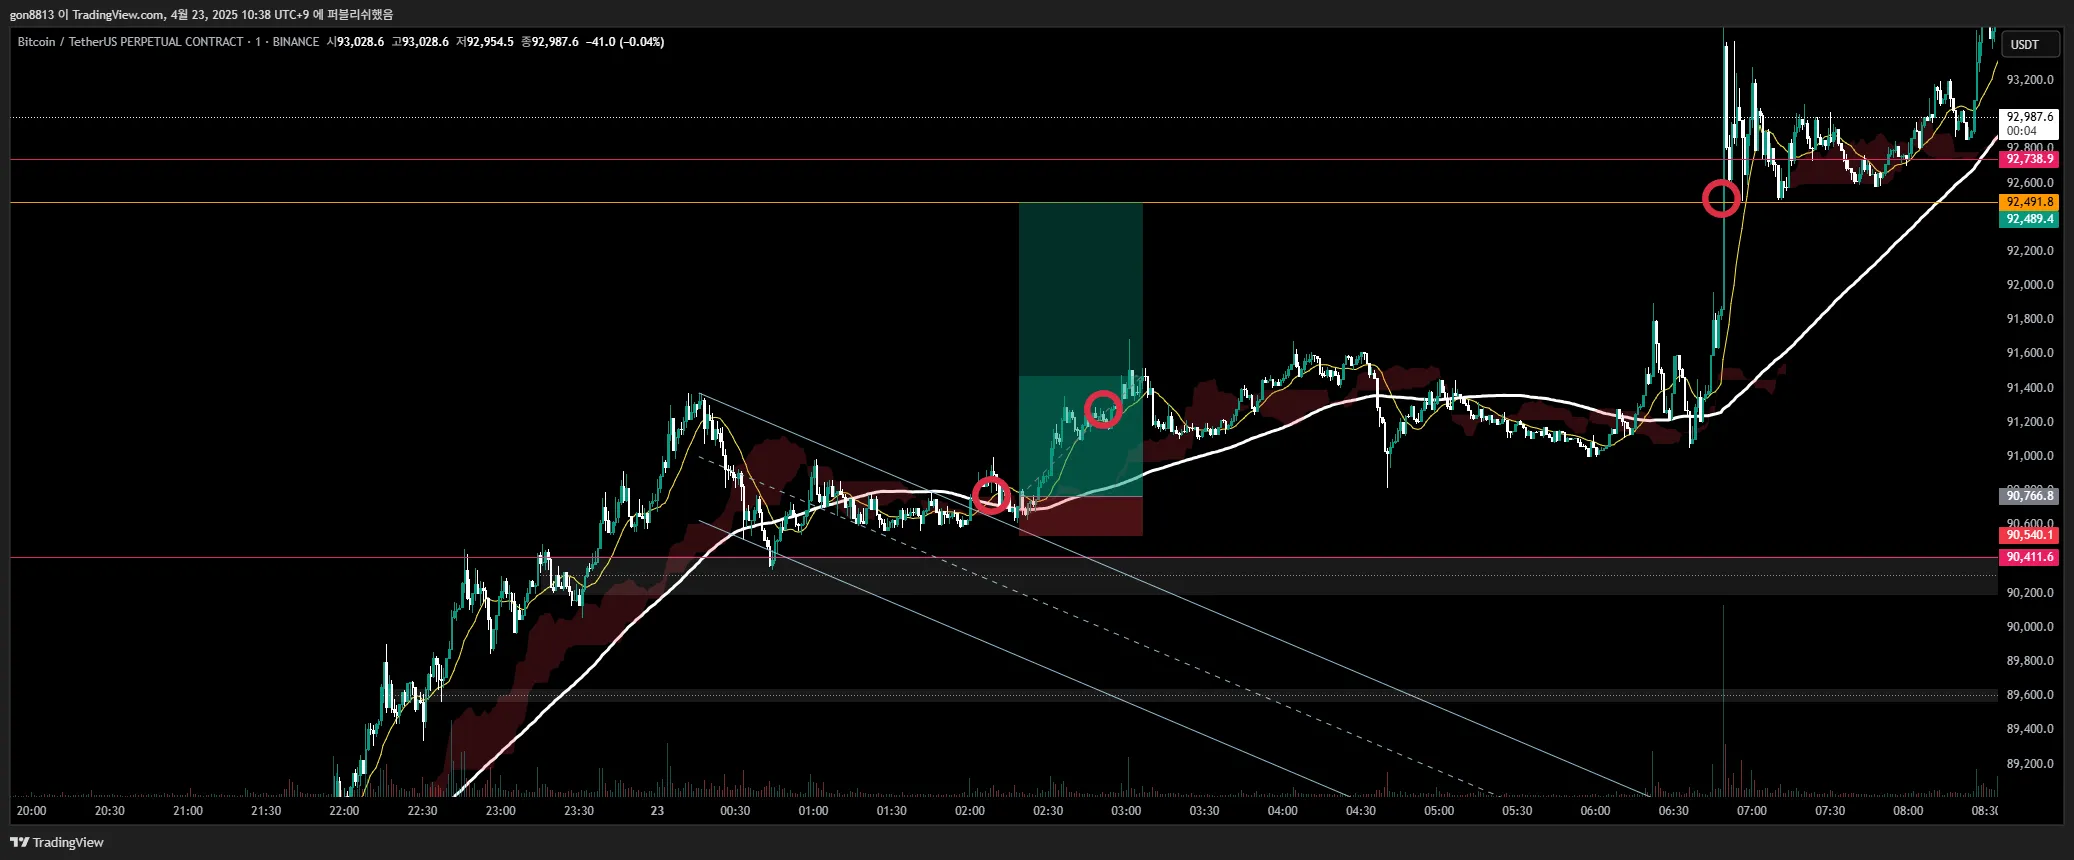Click the 06:30 label on the time axis

pos(1674,811)
